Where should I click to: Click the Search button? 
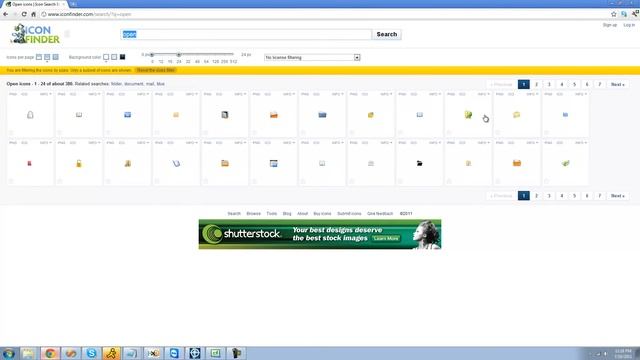tap(387, 34)
